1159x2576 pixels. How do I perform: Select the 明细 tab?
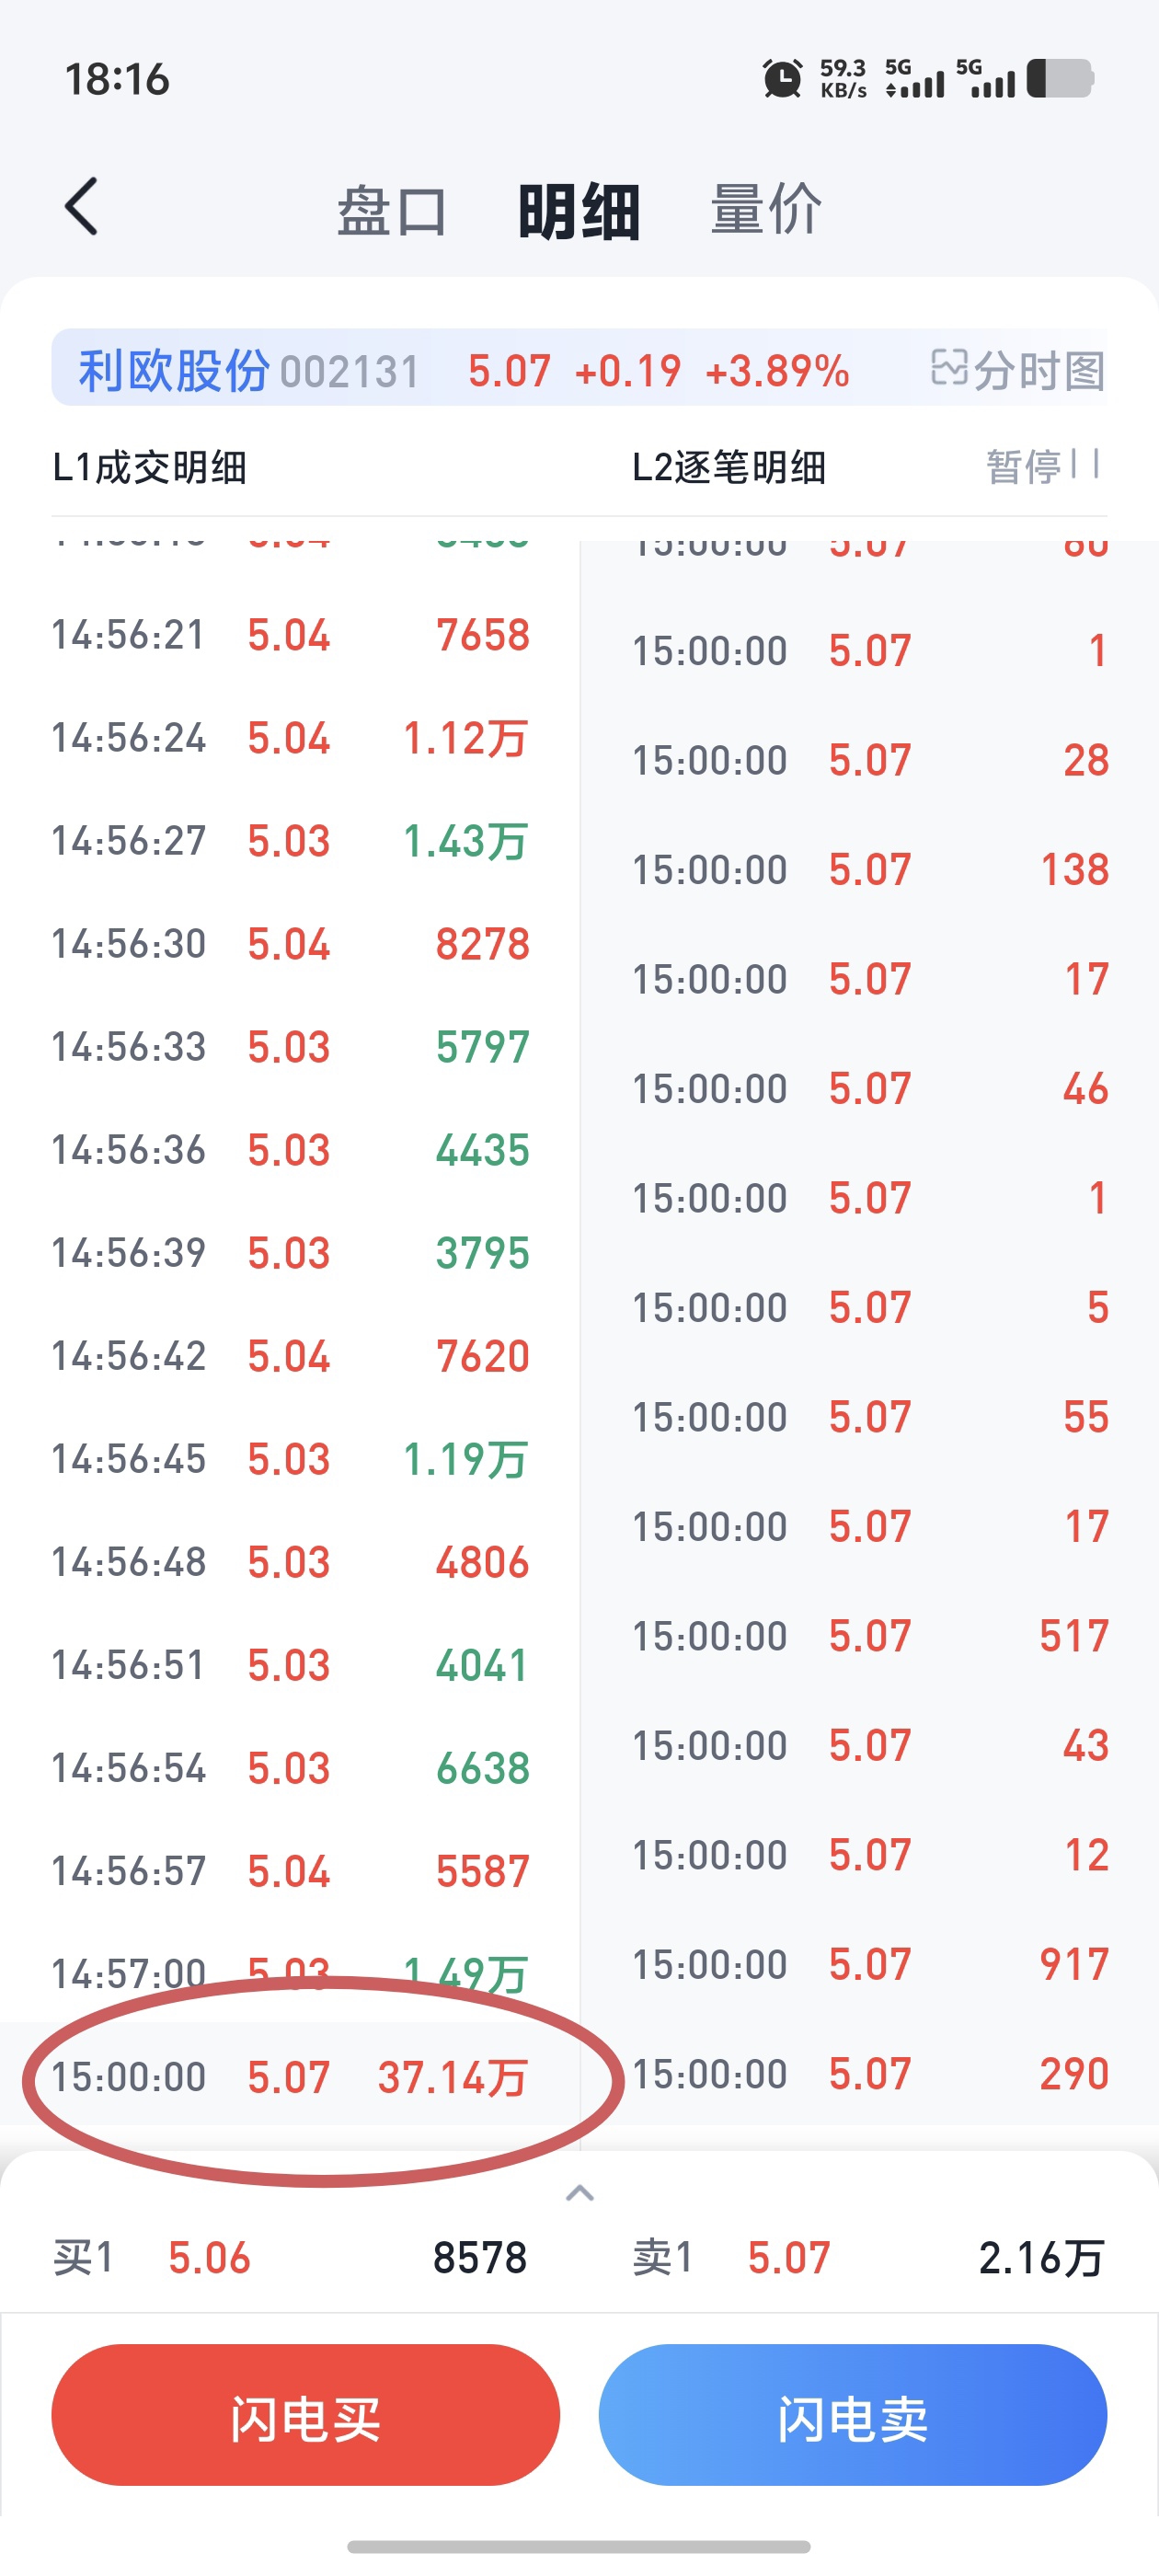(x=579, y=211)
